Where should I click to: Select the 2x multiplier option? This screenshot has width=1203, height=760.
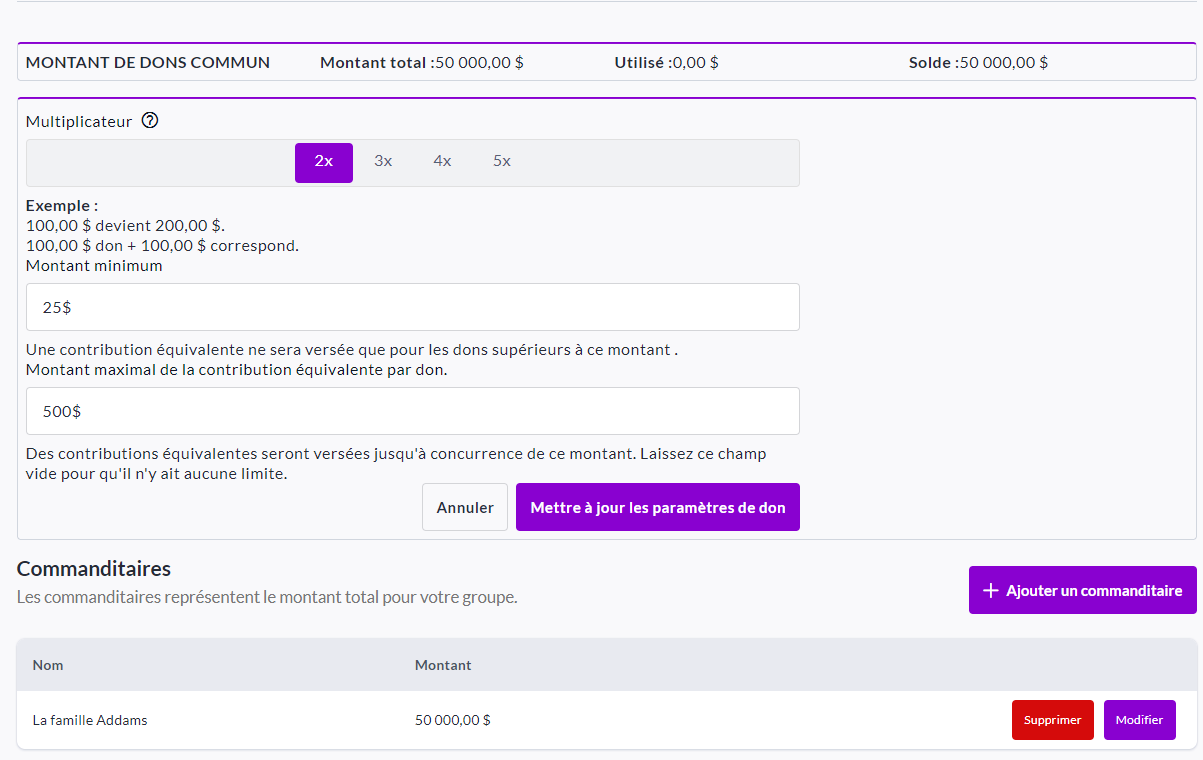(x=323, y=162)
